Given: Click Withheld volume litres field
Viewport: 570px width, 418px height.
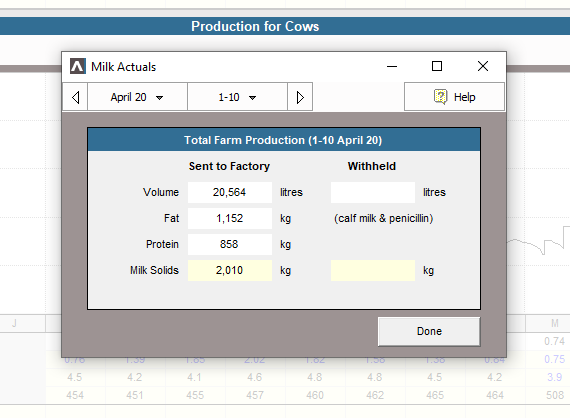Looking at the screenshot, I should coord(373,192).
